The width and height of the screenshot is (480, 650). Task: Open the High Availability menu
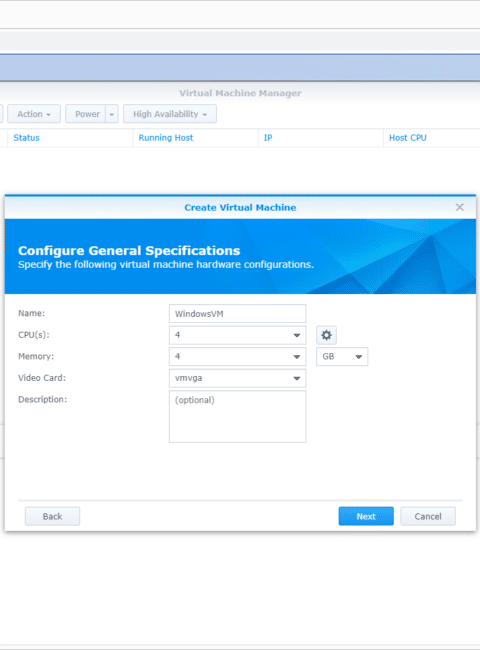tap(170, 114)
